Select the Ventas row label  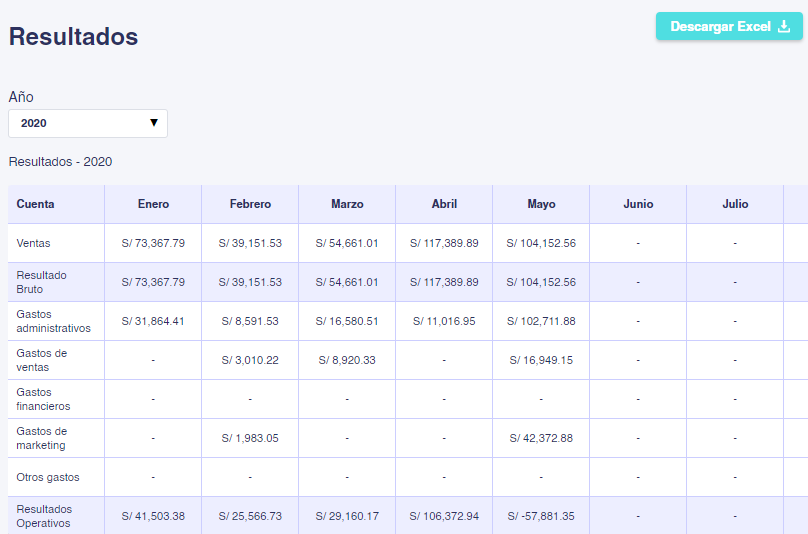(33, 243)
